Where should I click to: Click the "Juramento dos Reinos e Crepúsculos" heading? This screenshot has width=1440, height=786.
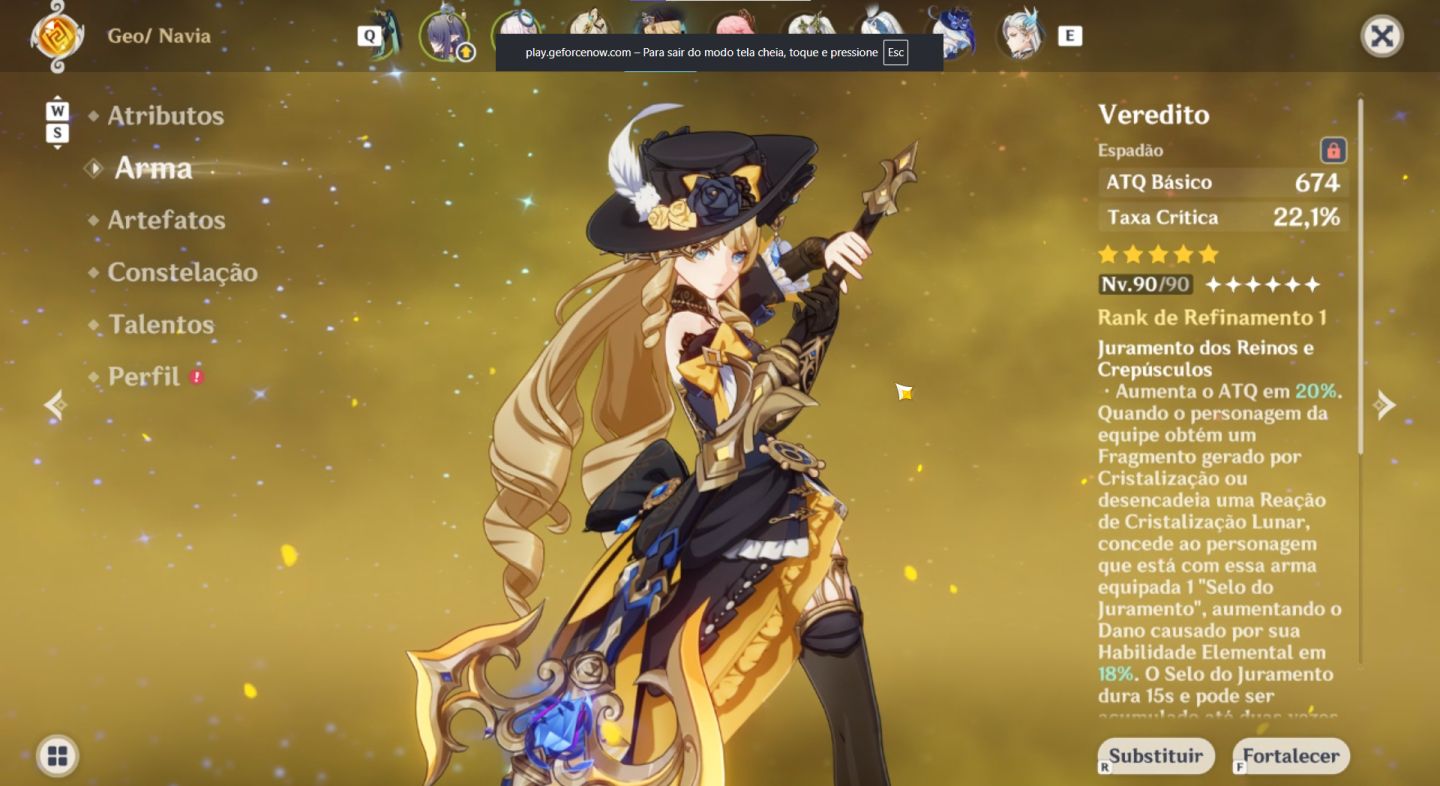point(1206,359)
